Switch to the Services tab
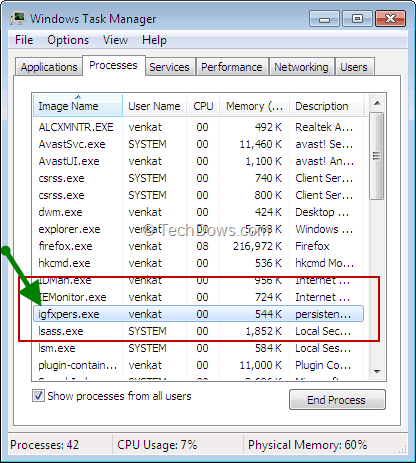This screenshot has height=463, width=416. click(x=169, y=67)
